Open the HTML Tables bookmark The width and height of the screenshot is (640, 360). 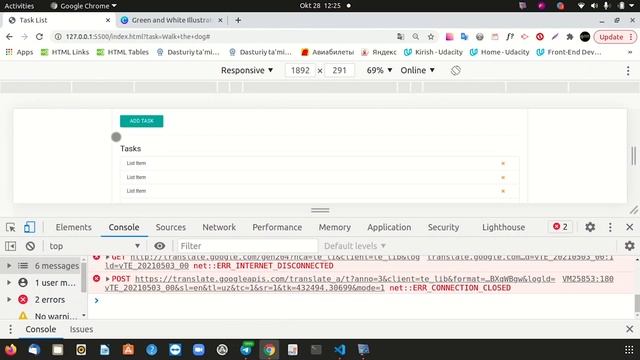pos(122,52)
